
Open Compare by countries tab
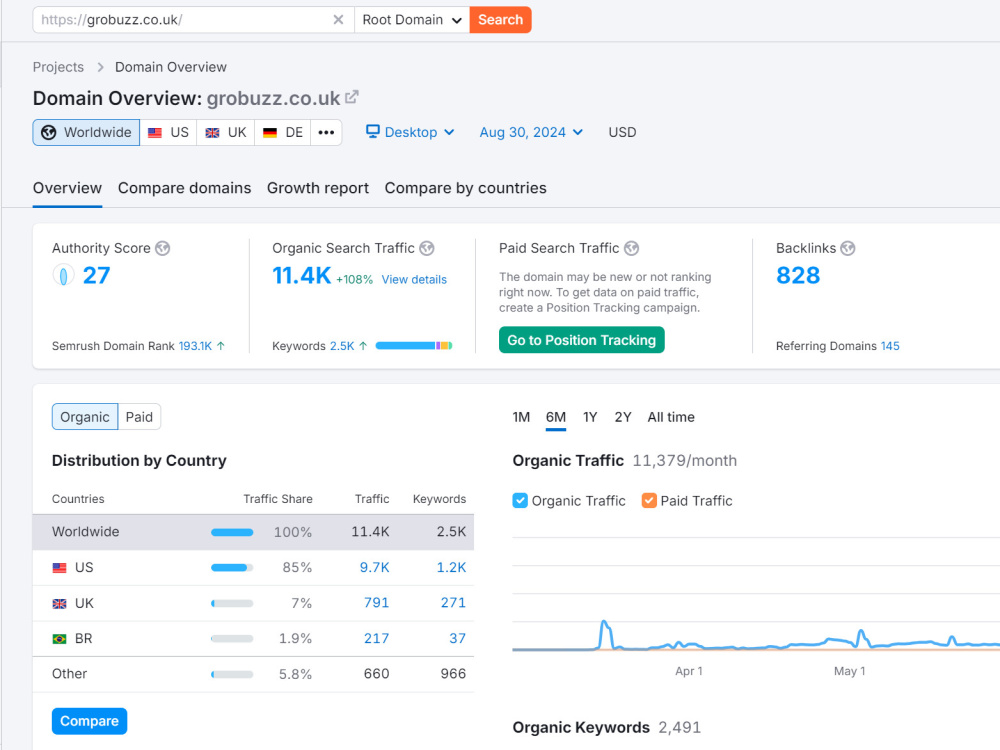466,188
